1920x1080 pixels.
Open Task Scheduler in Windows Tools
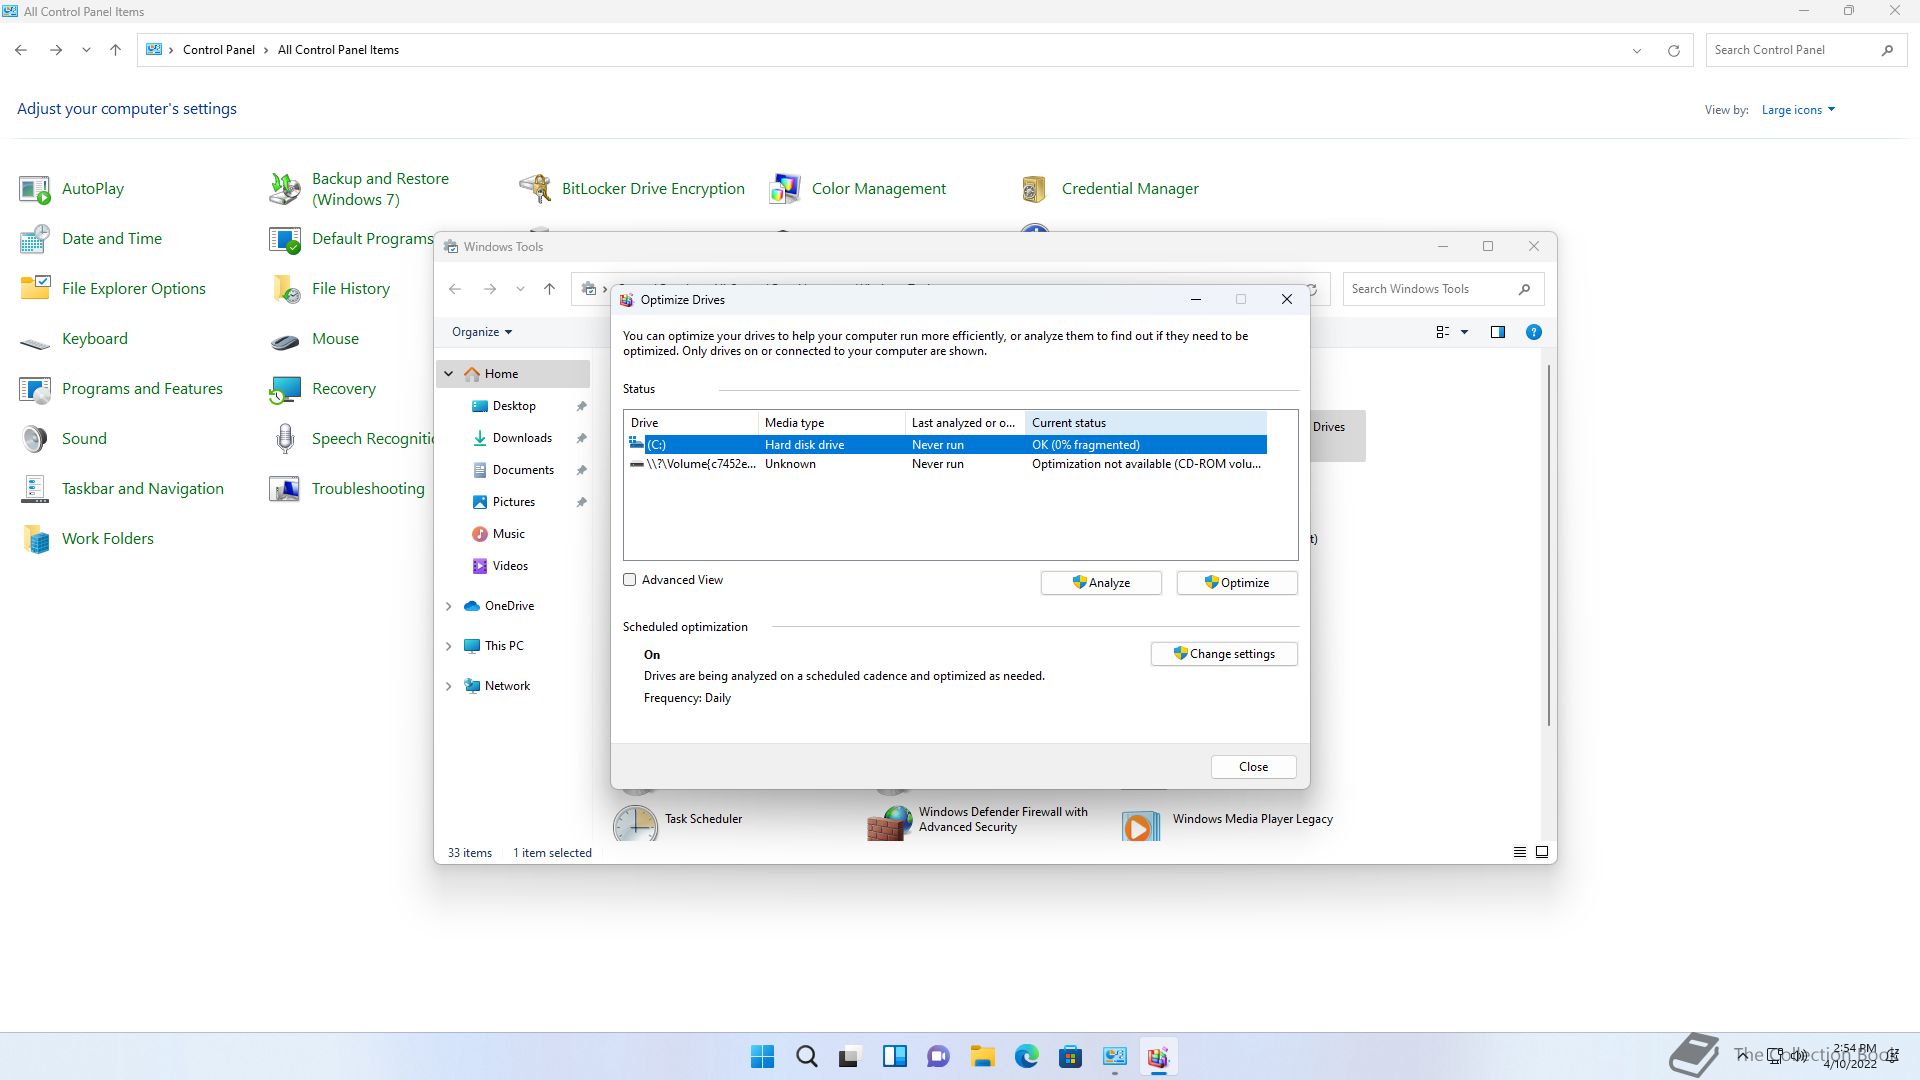click(678, 822)
